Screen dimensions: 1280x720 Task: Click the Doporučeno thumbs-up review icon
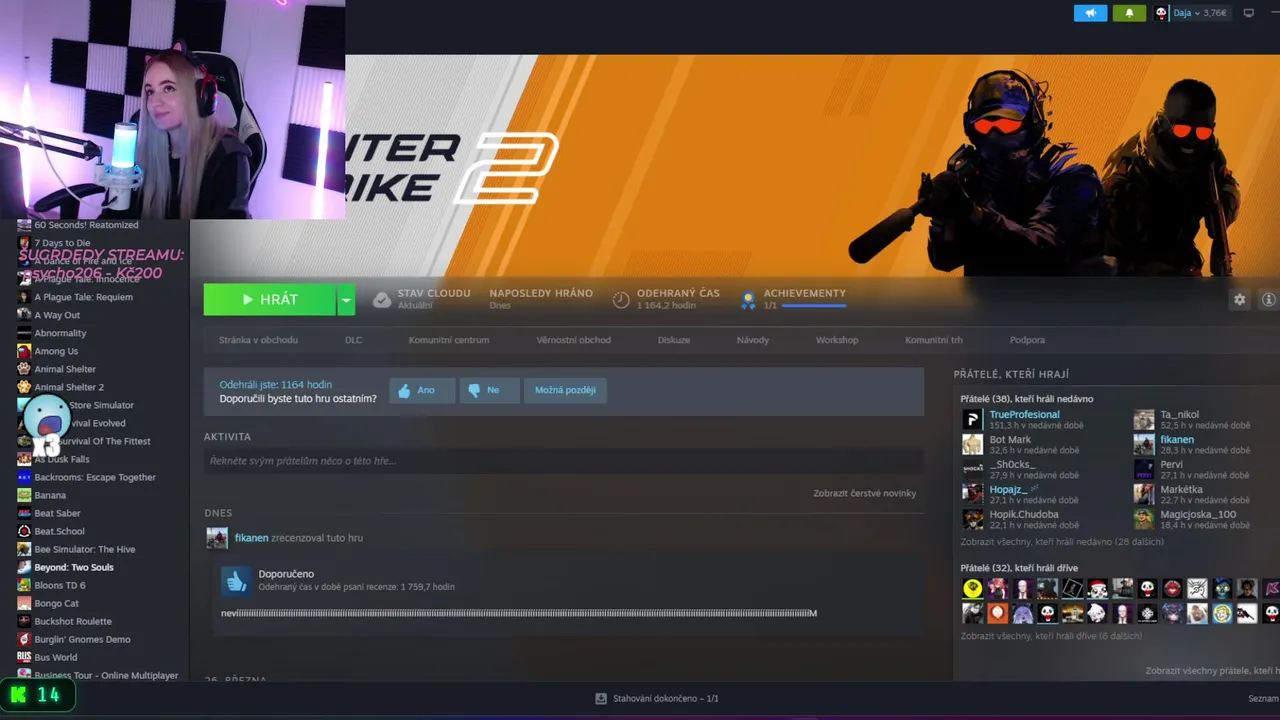pos(236,580)
